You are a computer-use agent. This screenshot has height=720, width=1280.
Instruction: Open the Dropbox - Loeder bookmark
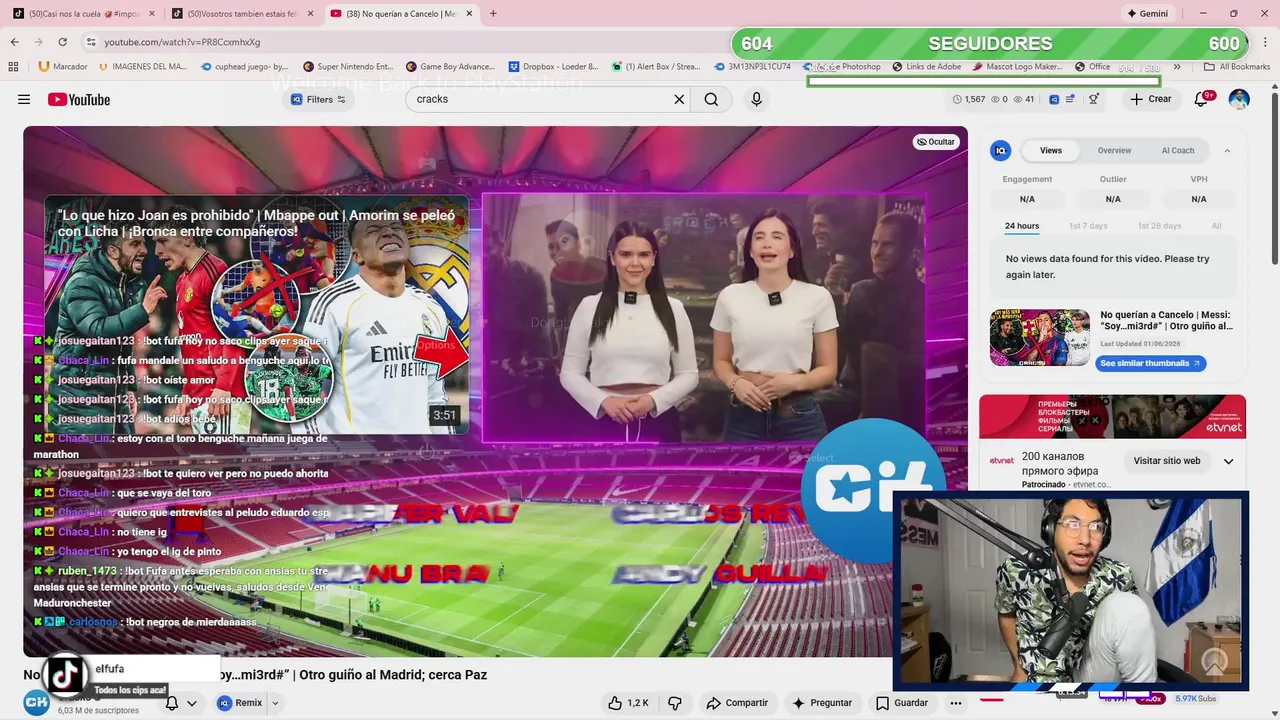click(x=553, y=67)
